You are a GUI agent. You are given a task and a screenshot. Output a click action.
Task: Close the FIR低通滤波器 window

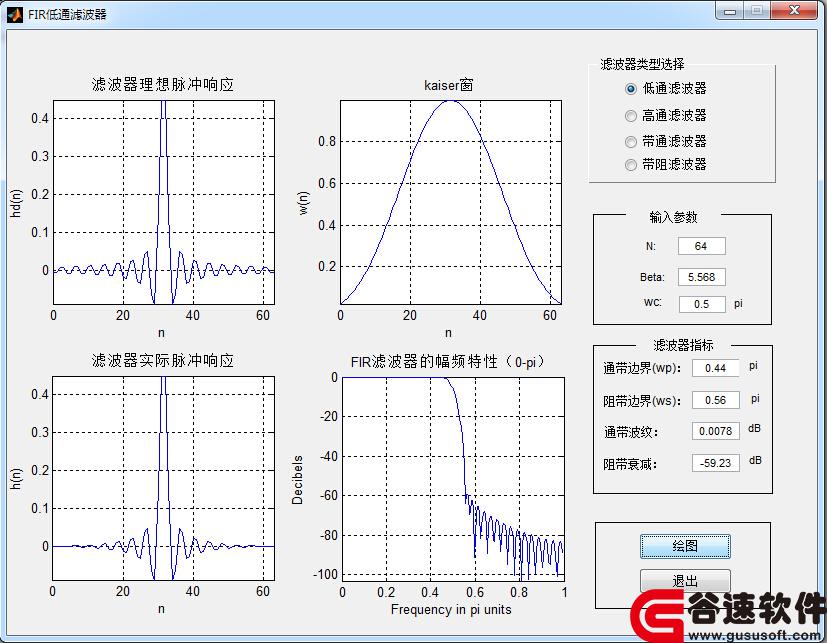click(794, 11)
